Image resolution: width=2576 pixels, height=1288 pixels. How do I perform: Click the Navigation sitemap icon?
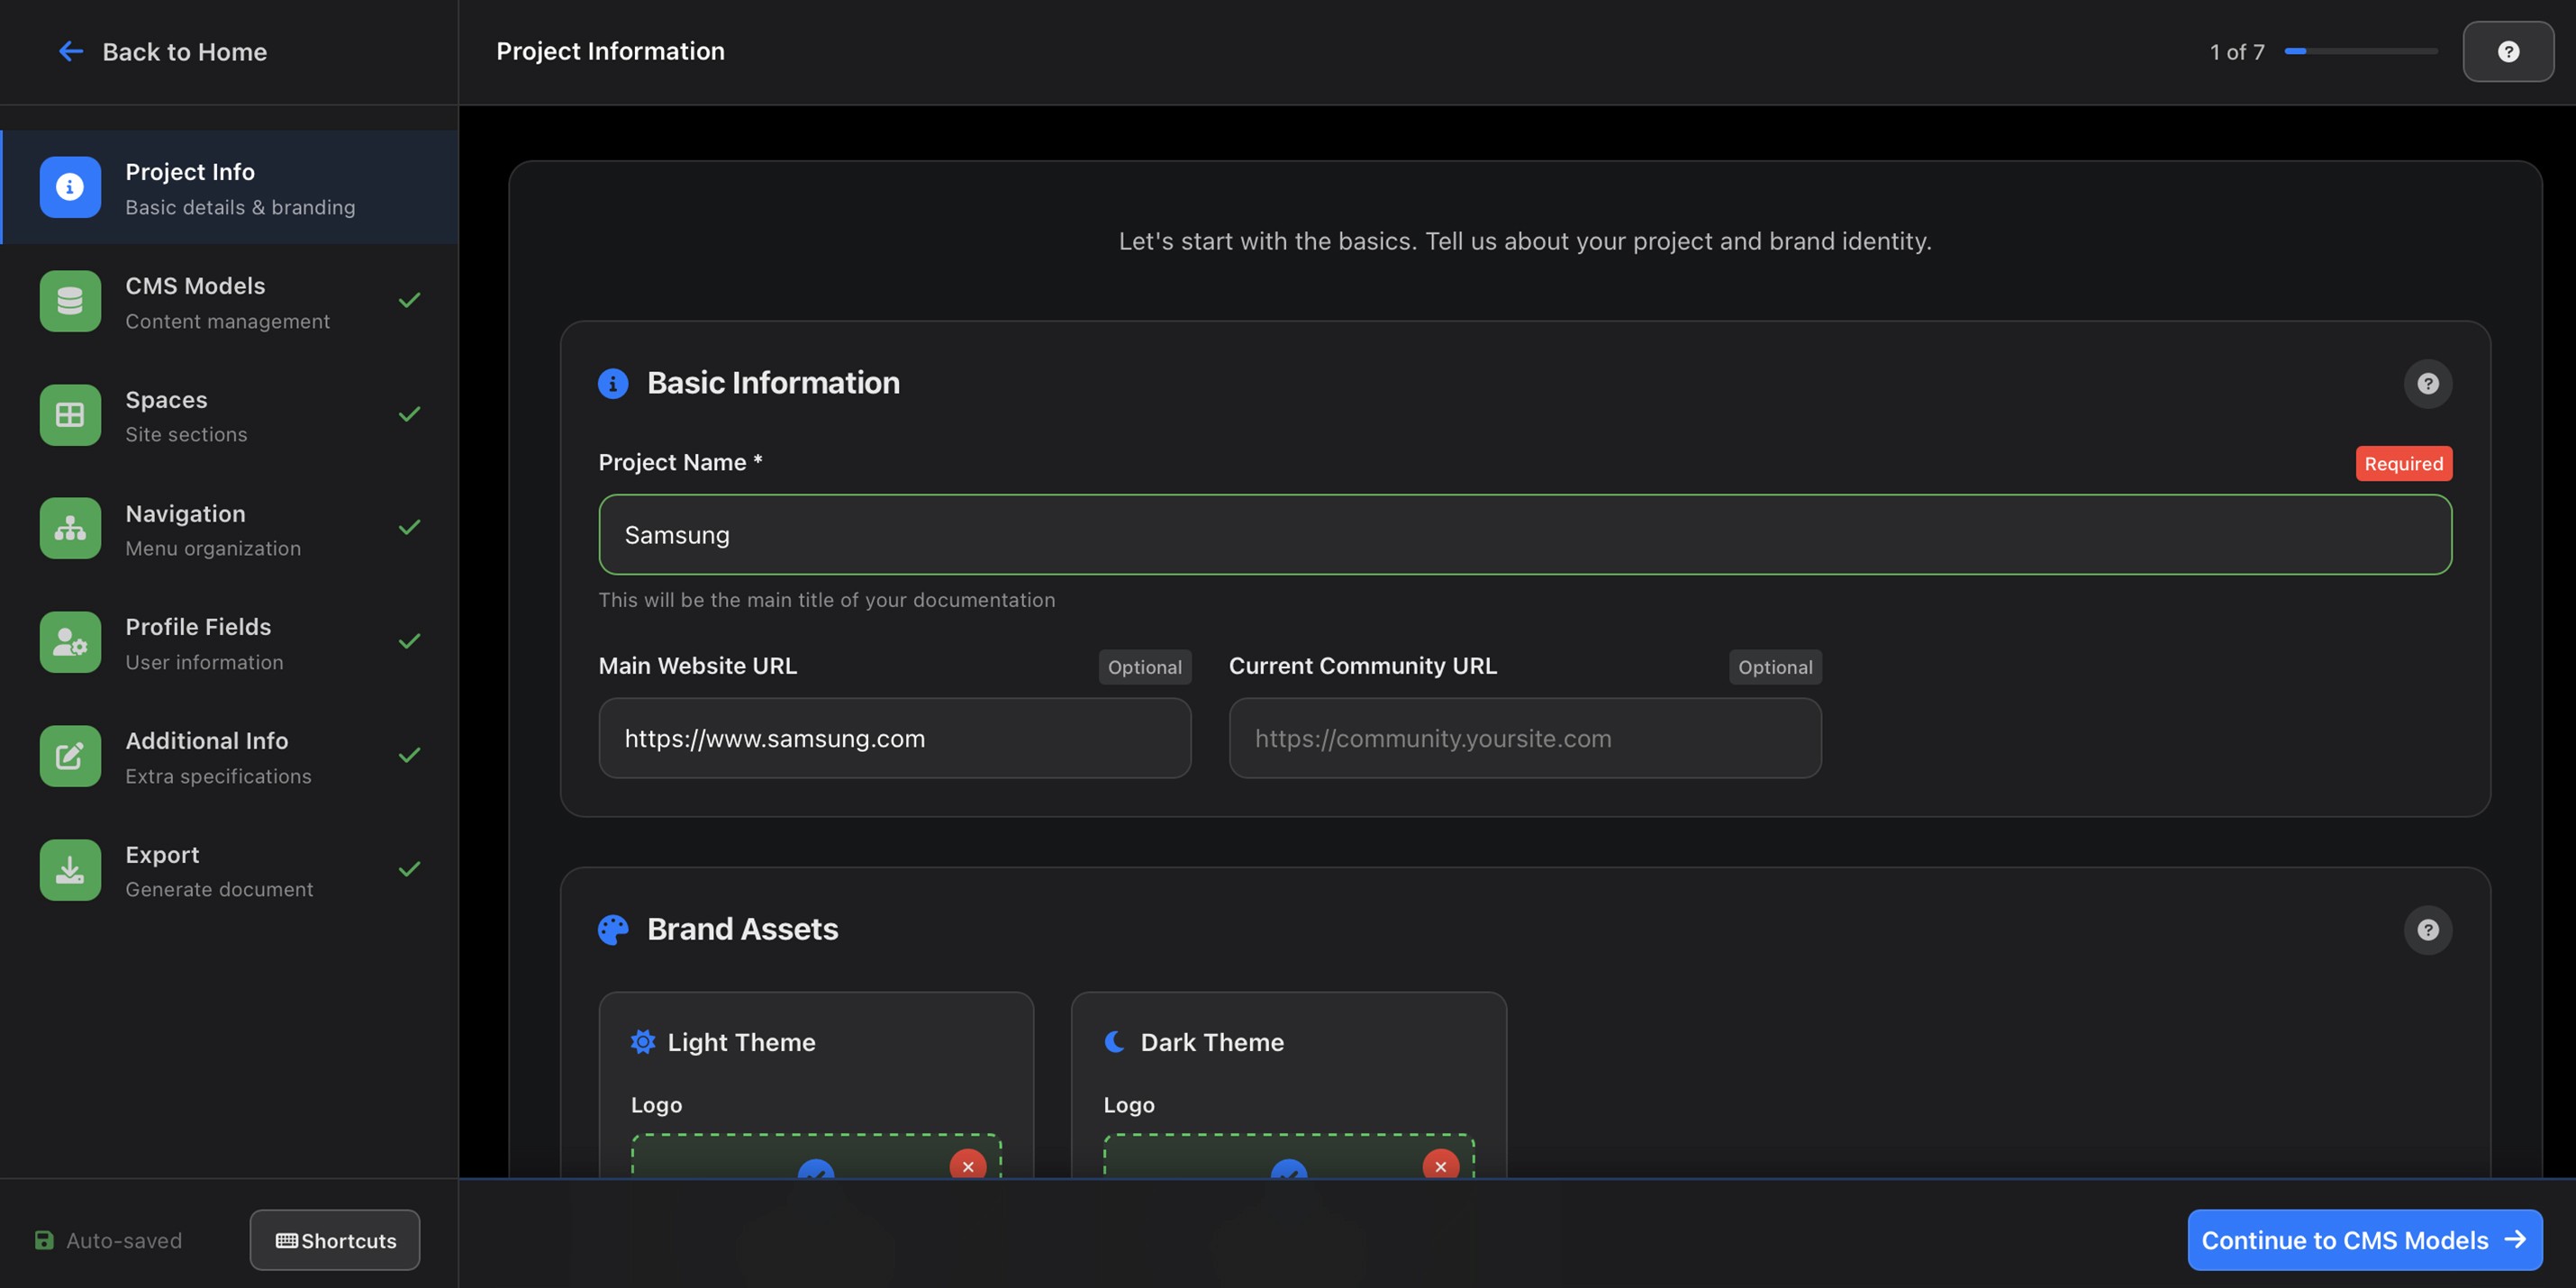pyautogui.click(x=70, y=528)
